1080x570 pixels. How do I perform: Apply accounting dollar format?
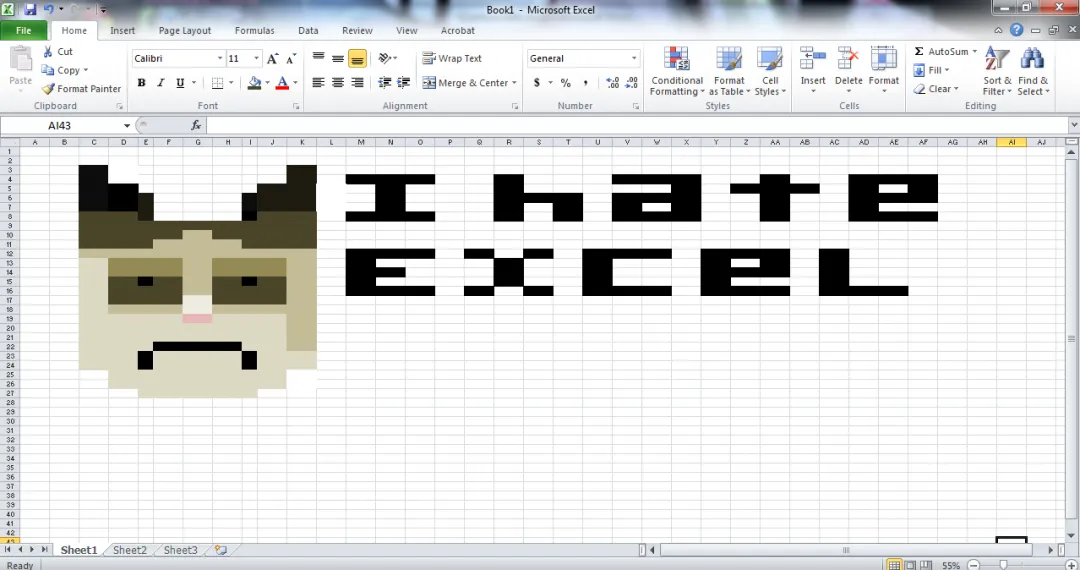[537, 83]
